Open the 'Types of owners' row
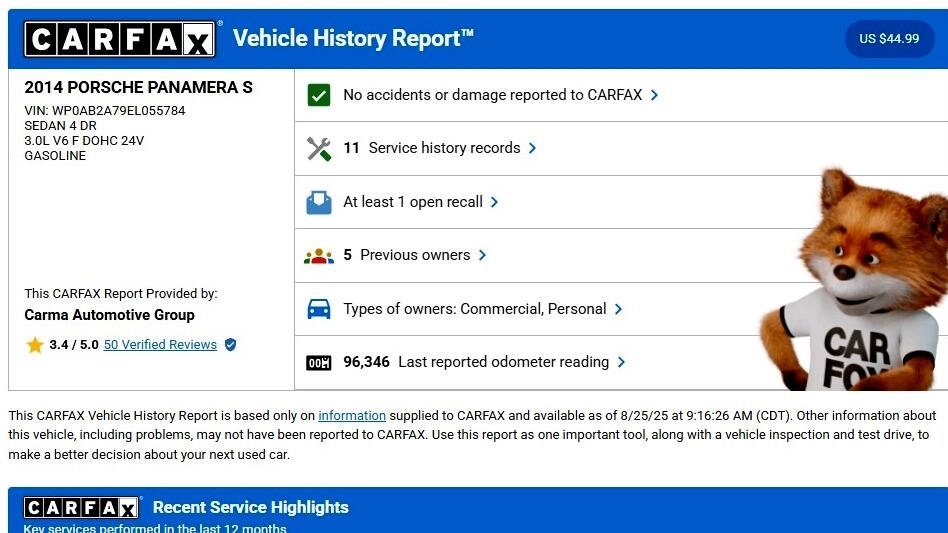948x533 pixels. 474,309
